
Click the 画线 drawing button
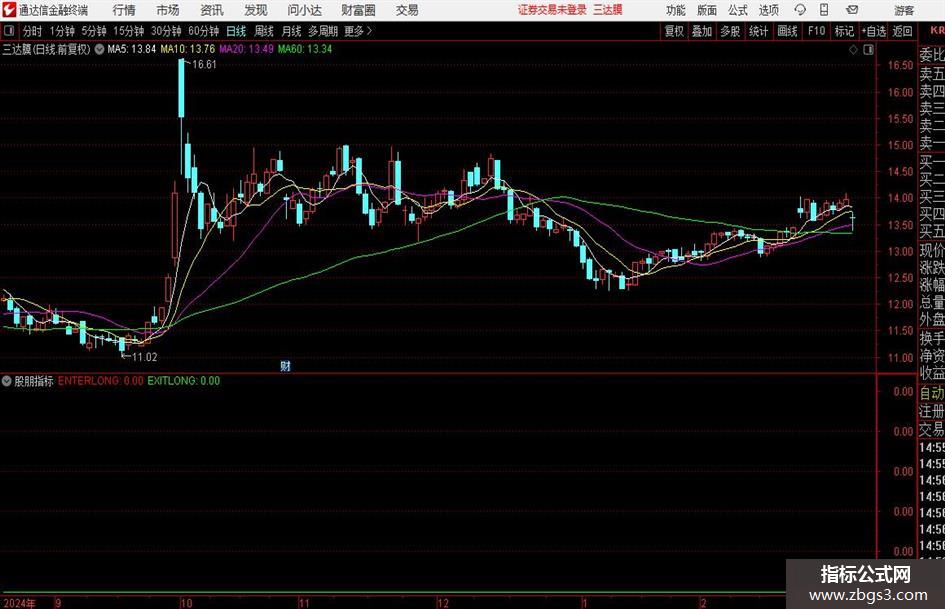(x=787, y=31)
